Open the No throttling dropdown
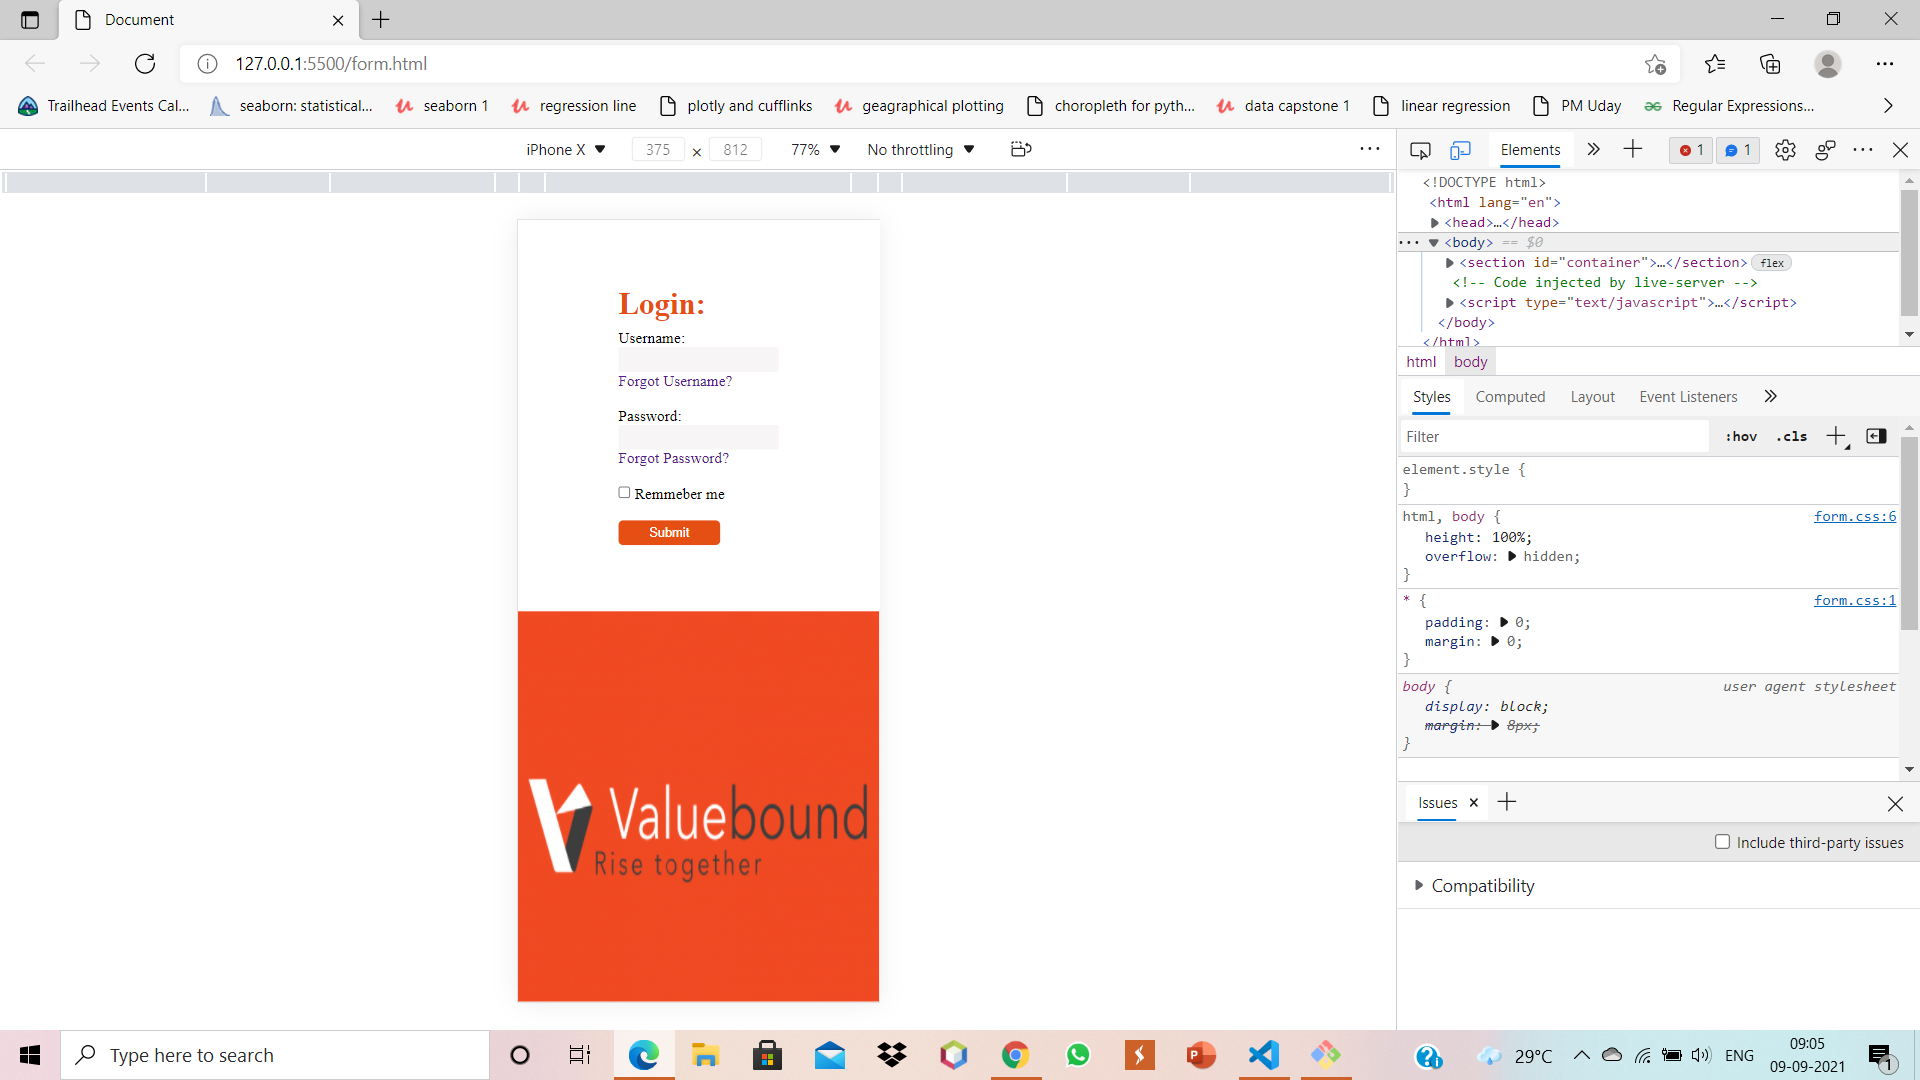The width and height of the screenshot is (1920, 1080). [x=919, y=149]
